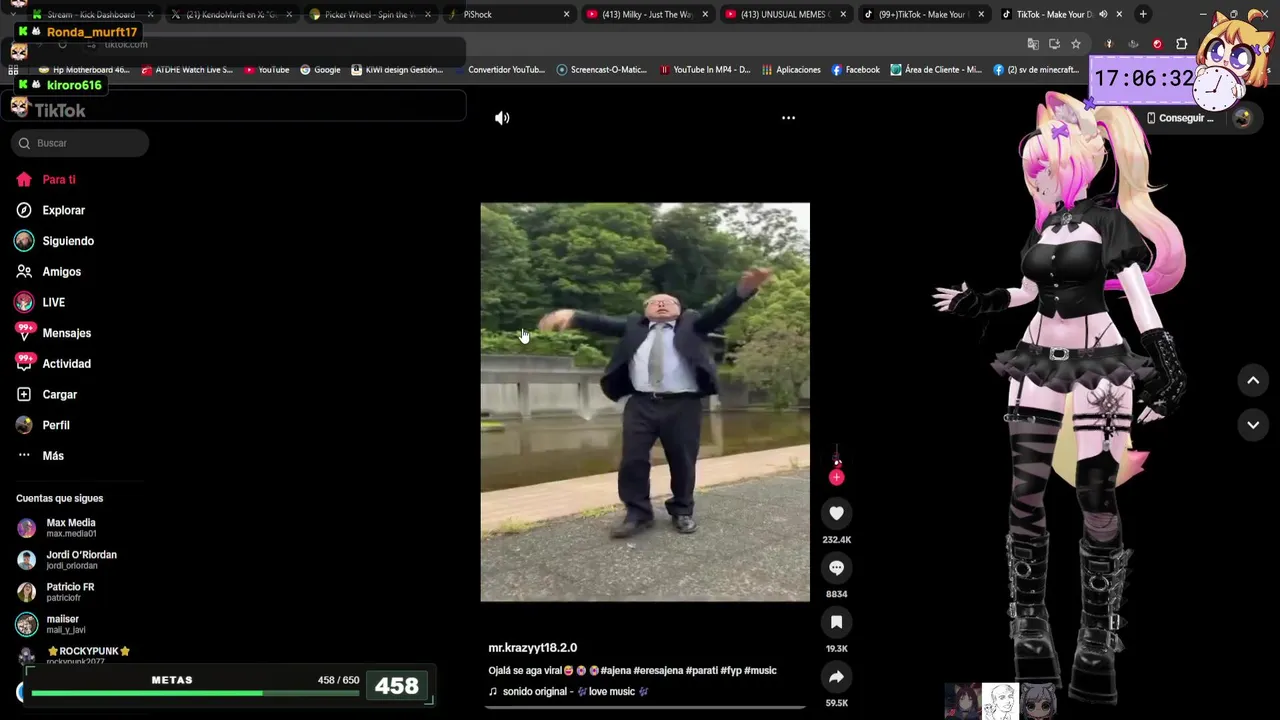The height and width of the screenshot is (720, 1280).
Task: Click the Buscar search field
Action: tap(80, 143)
